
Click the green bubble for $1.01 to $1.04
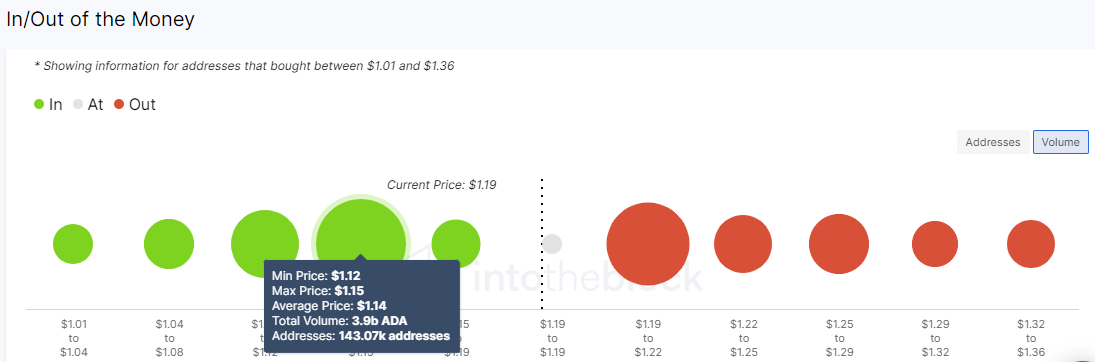(x=73, y=244)
